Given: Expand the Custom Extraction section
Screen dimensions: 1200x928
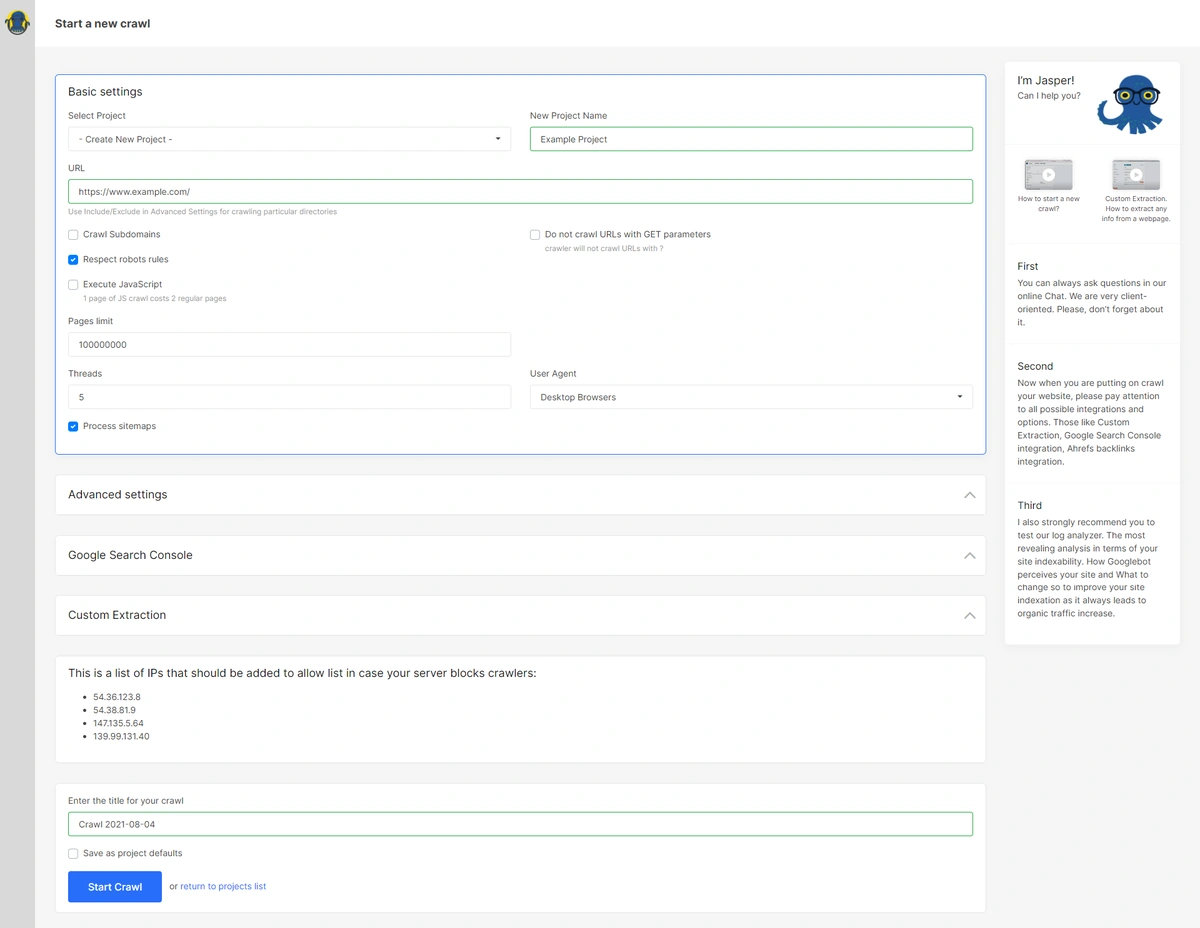Looking at the screenshot, I should click(x=520, y=616).
